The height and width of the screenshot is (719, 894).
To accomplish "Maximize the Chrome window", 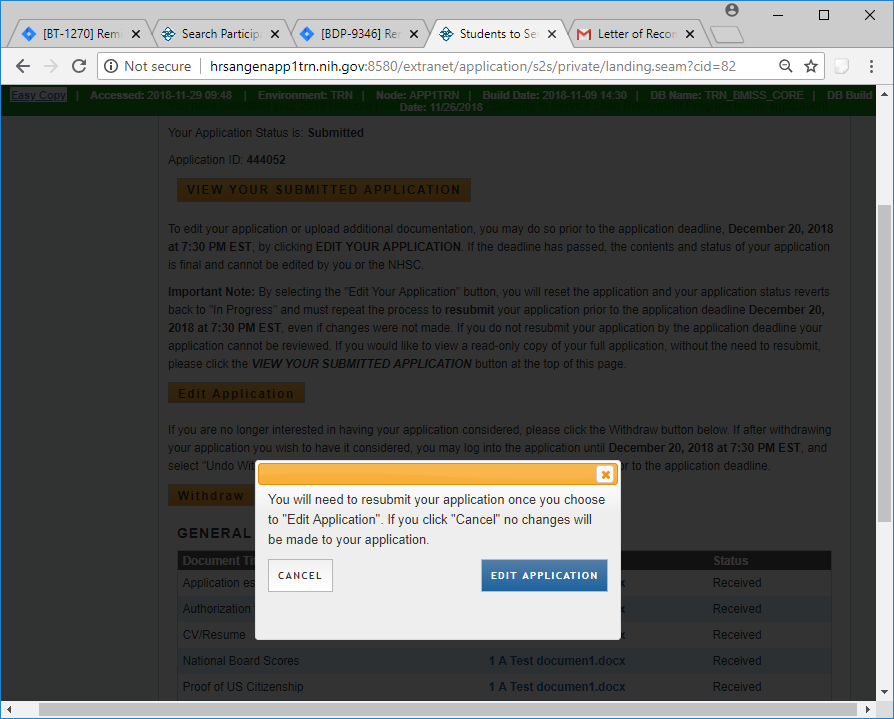I will [x=824, y=15].
